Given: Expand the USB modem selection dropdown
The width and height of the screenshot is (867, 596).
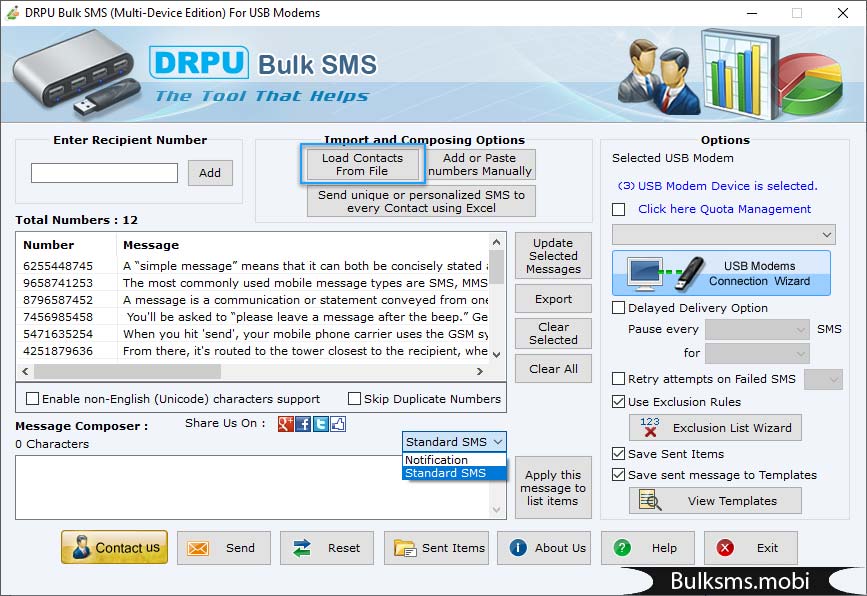Looking at the screenshot, I should (x=723, y=234).
